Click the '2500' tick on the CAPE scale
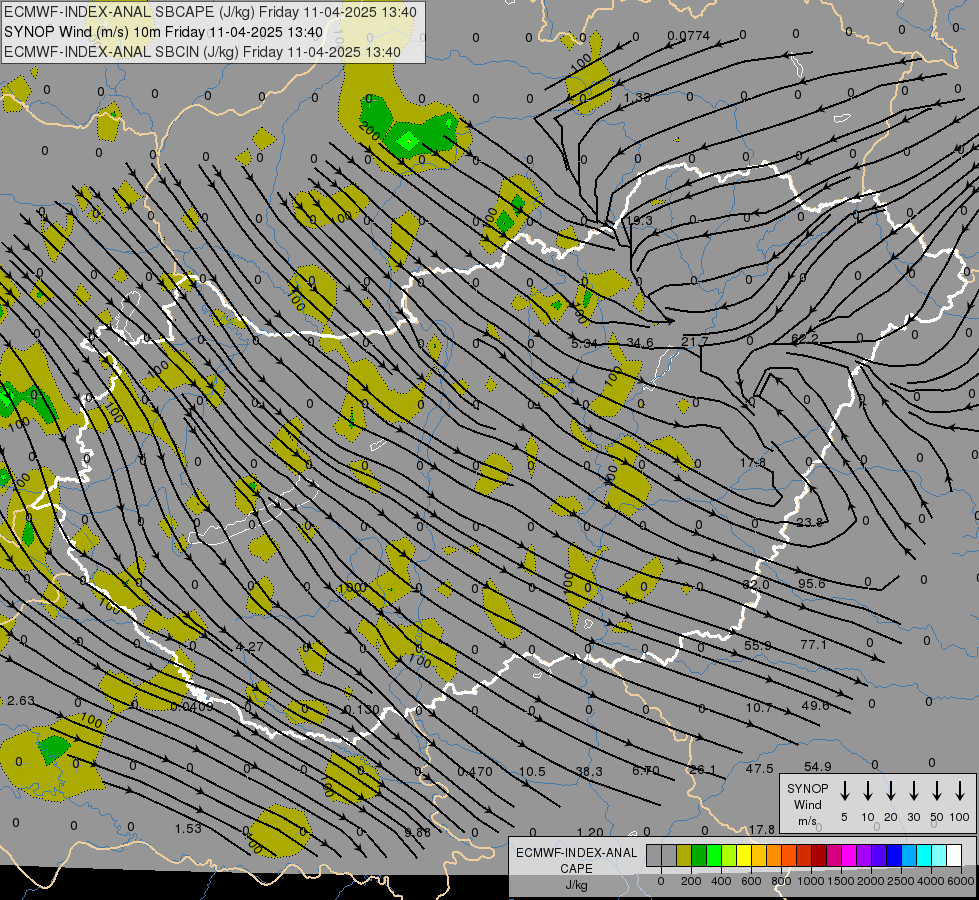979x900 pixels. pos(901,881)
